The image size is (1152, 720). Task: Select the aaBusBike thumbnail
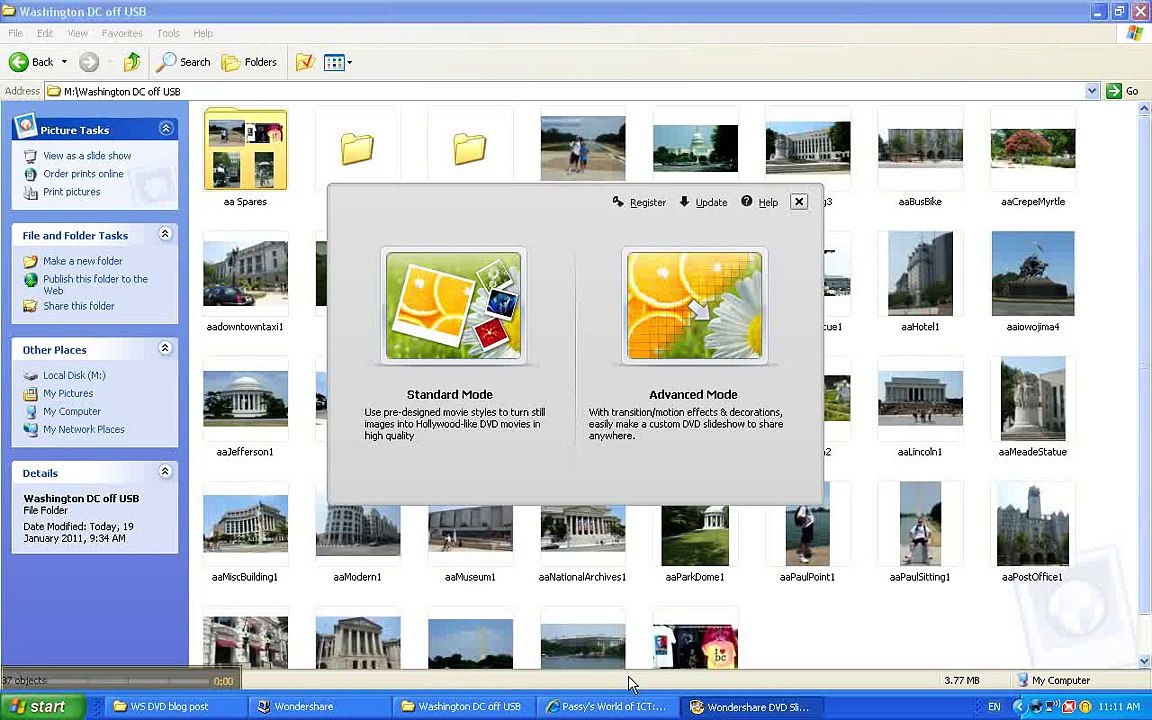point(920,149)
